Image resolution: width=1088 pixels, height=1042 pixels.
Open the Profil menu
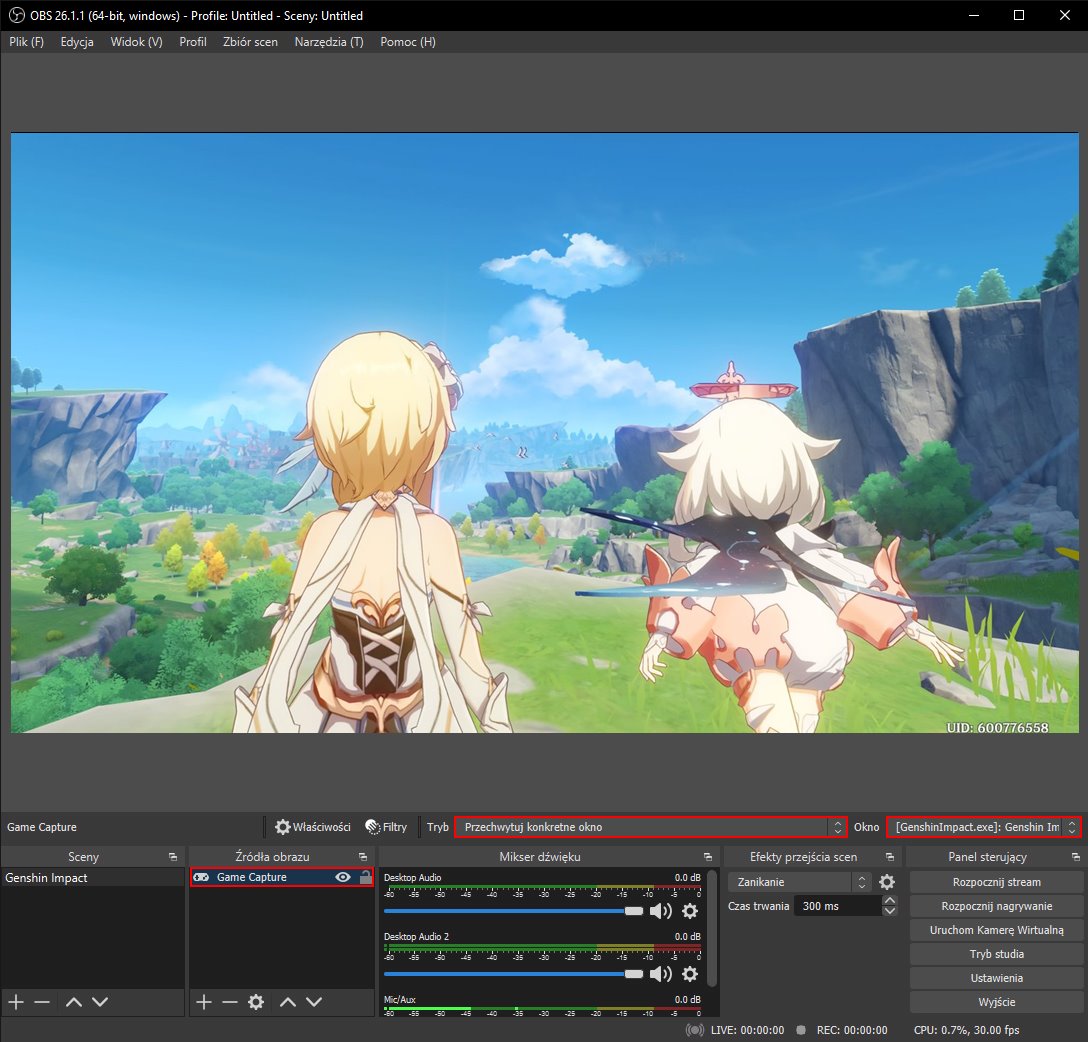pos(193,42)
